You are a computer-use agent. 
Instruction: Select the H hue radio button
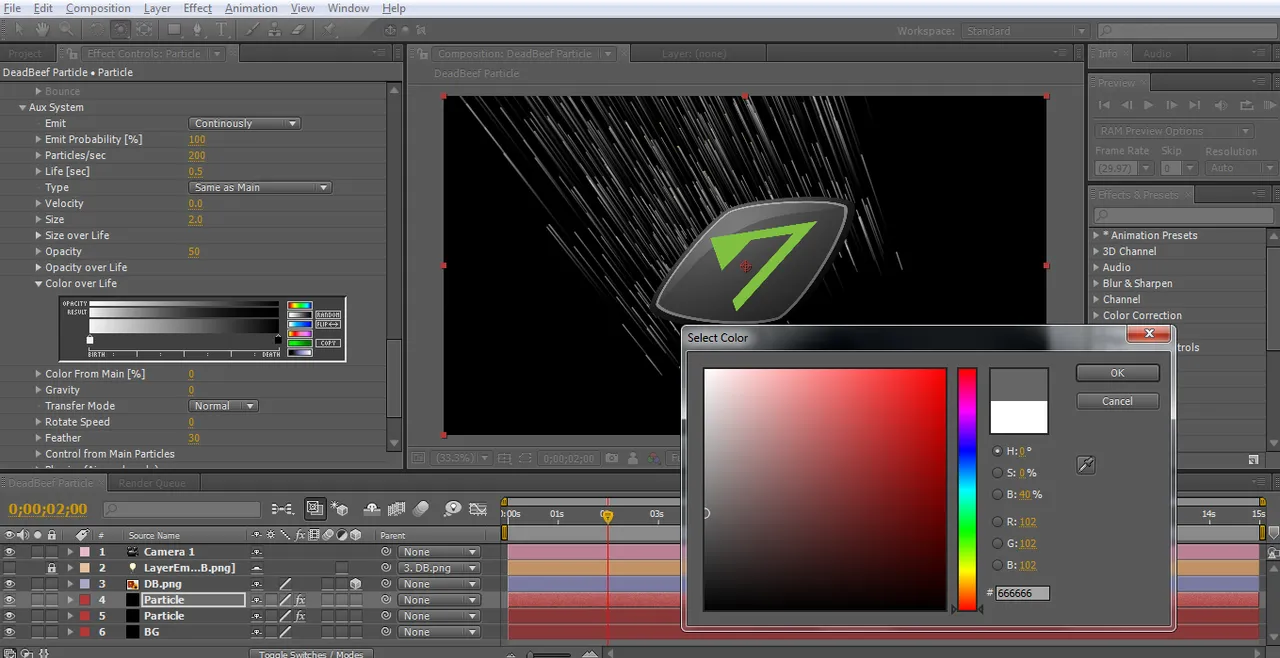tap(997, 451)
